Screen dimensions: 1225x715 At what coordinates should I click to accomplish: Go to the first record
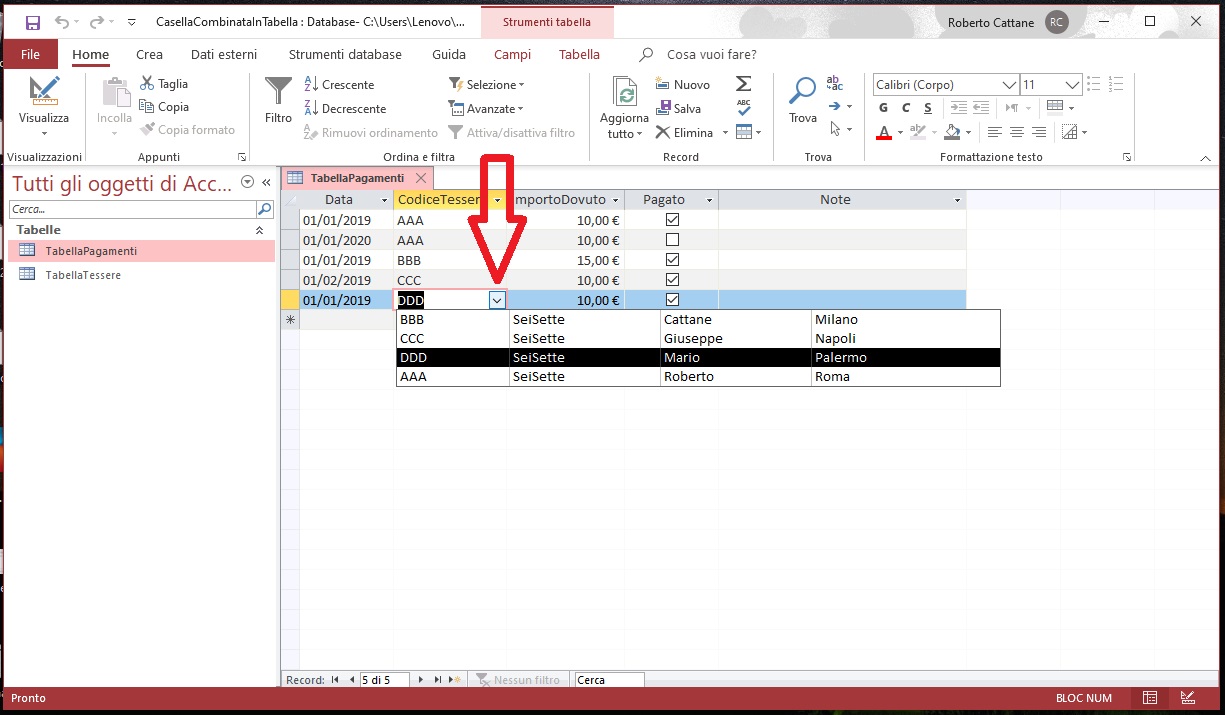tap(335, 680)
